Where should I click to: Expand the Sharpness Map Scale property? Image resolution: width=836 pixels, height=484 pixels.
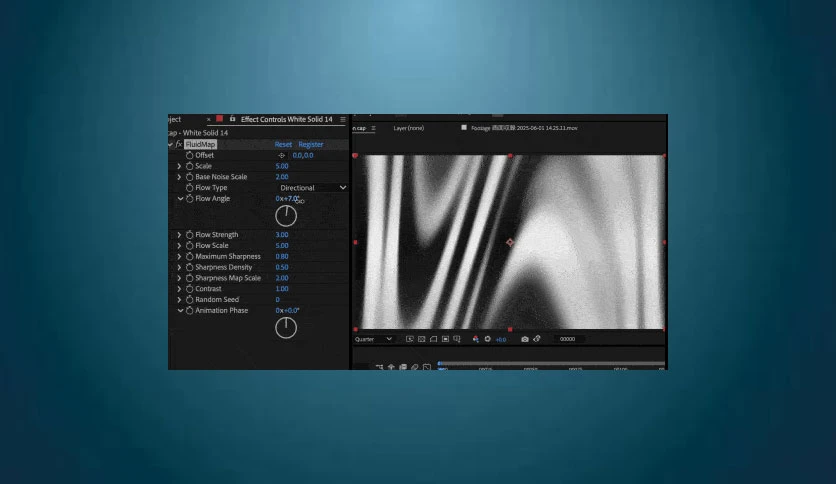(x=179, y=278)
